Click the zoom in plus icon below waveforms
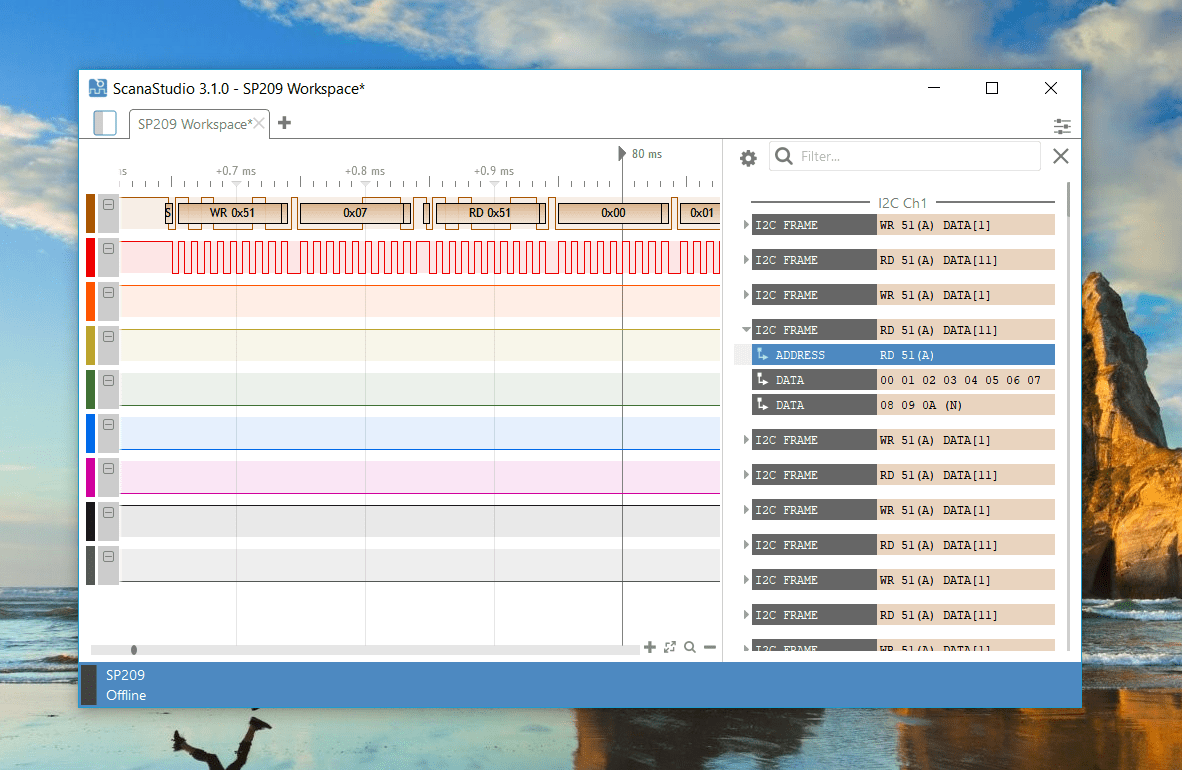1182x770 pixels. [x=650, y=648]
